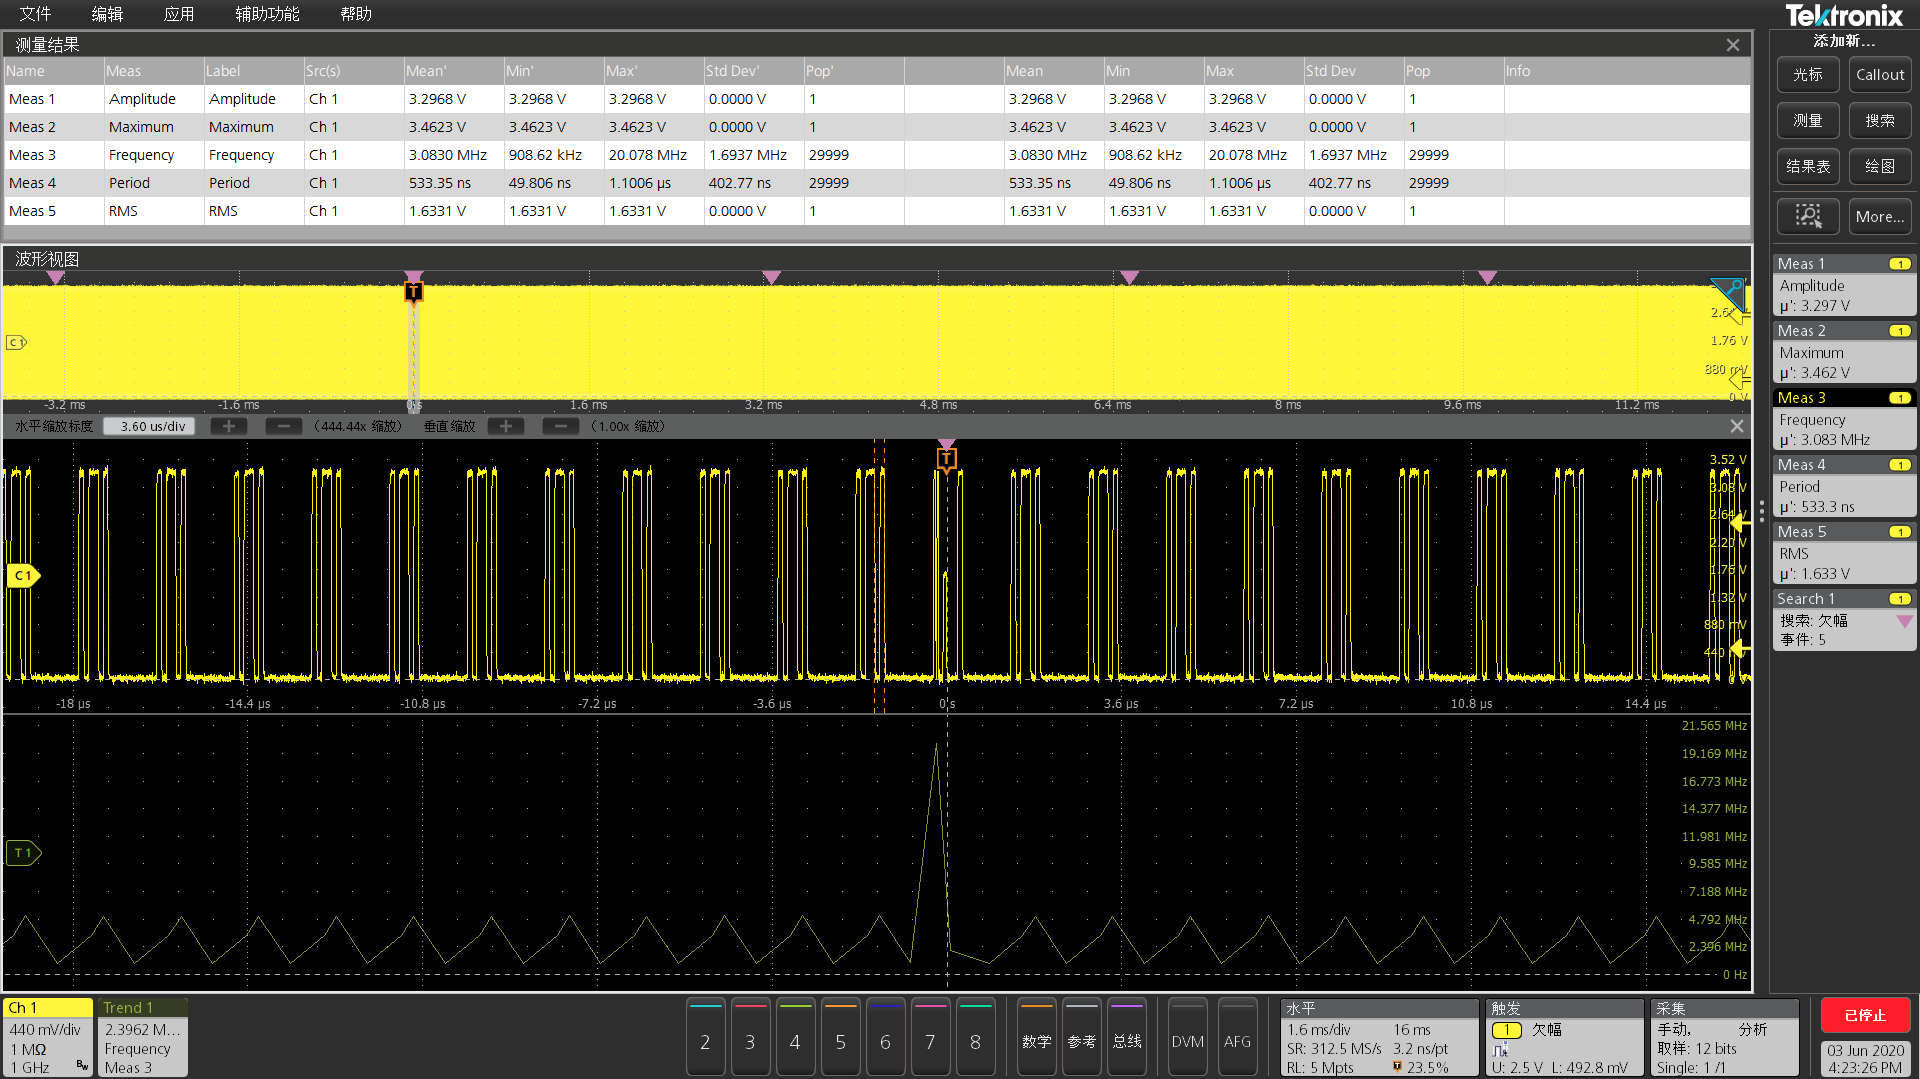This screenshot has height=1079, width=1920.
Task: Click the upper trigger threshold arrow at the waveform's right edge
Action: coord(1740,522)
